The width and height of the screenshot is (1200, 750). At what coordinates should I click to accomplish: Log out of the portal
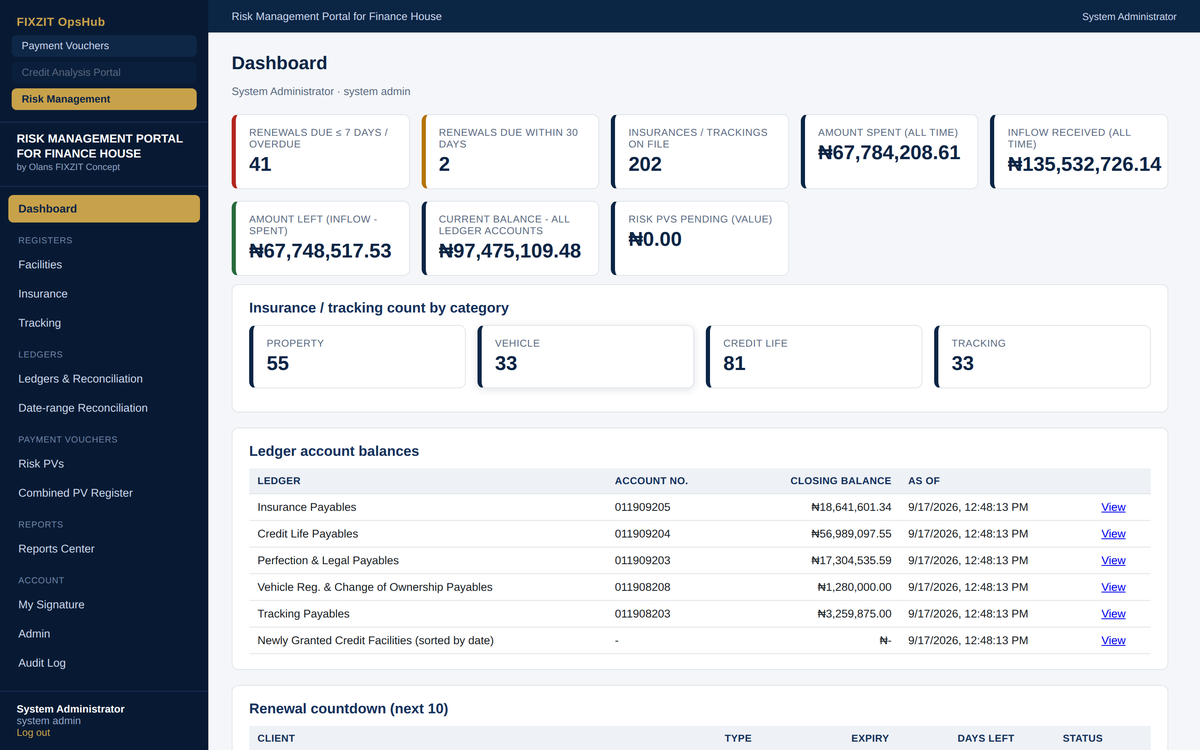pos(33,732)
